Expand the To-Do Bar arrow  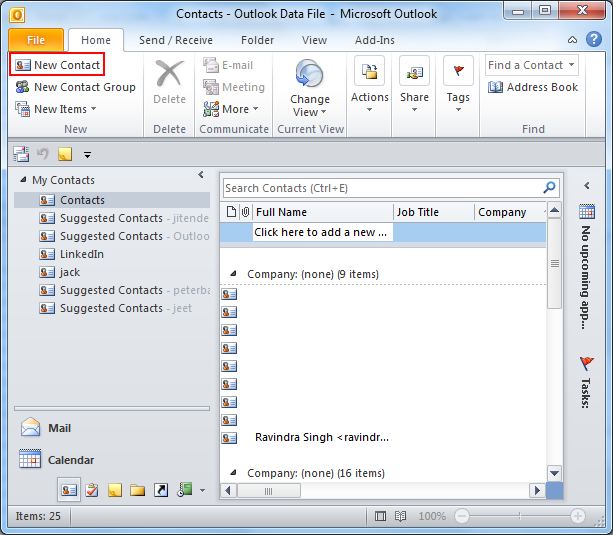[x=586, y=185]
